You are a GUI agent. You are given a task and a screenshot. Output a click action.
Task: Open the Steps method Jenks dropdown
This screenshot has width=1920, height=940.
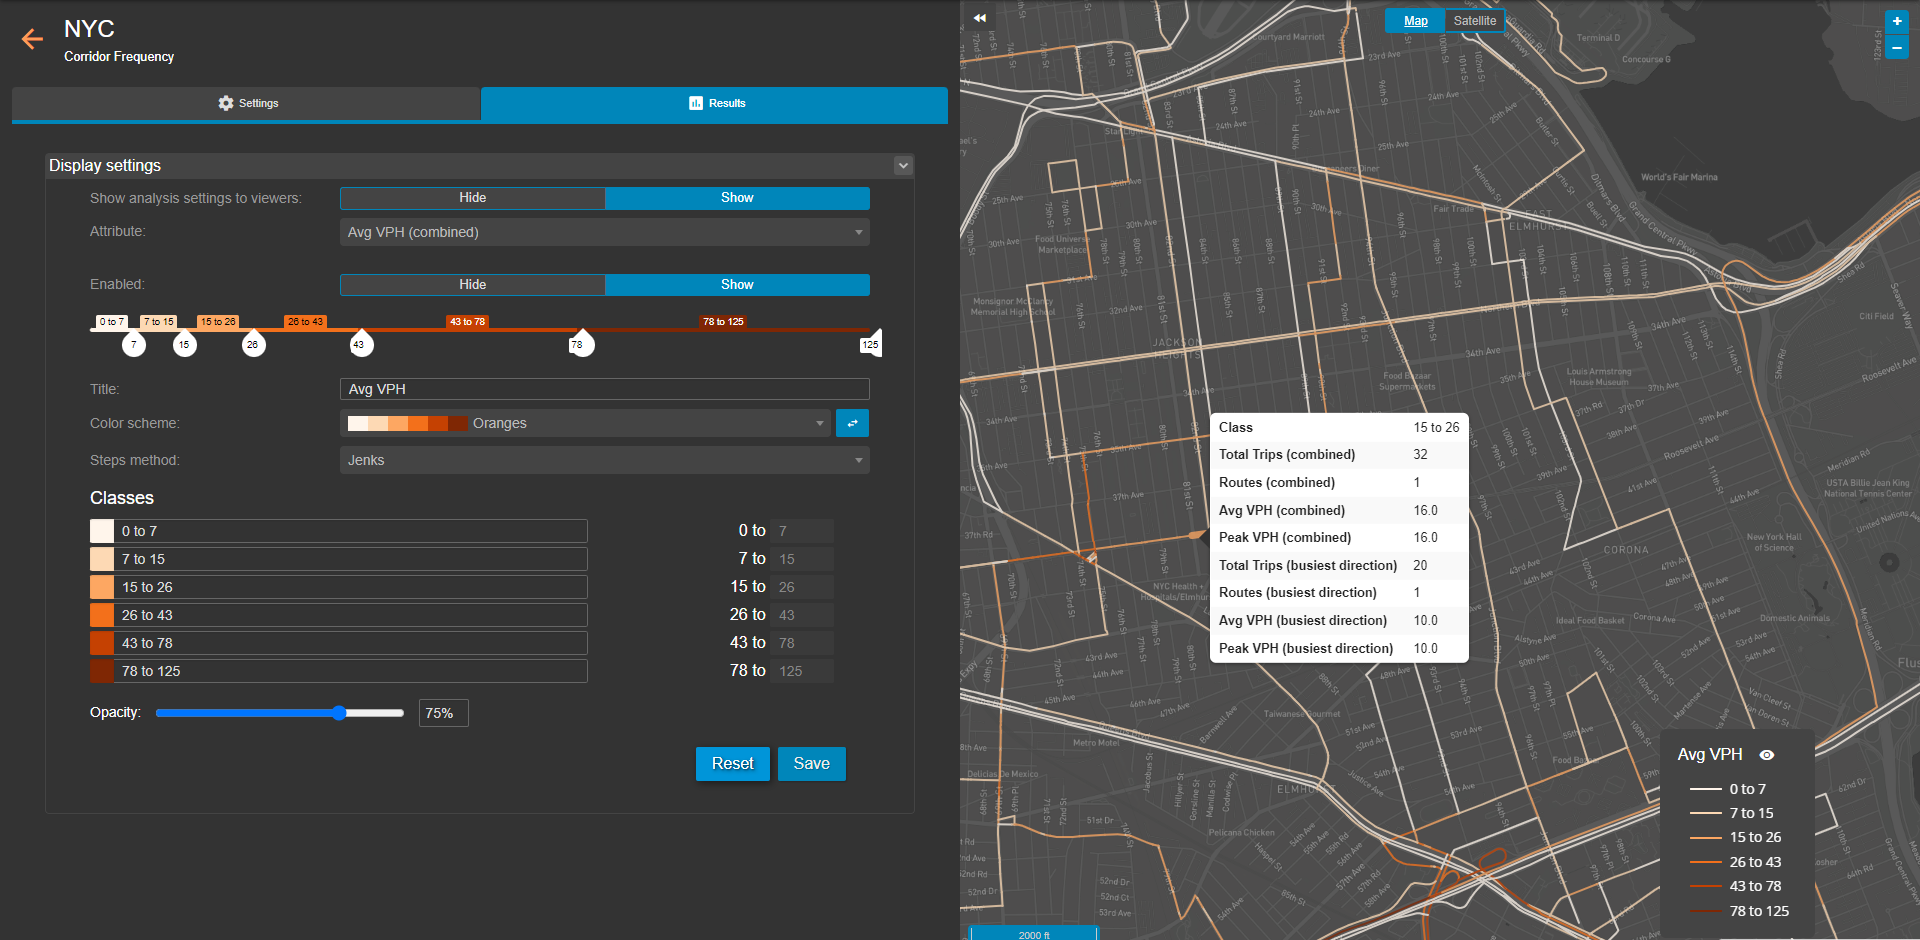(x=604, y=460)
